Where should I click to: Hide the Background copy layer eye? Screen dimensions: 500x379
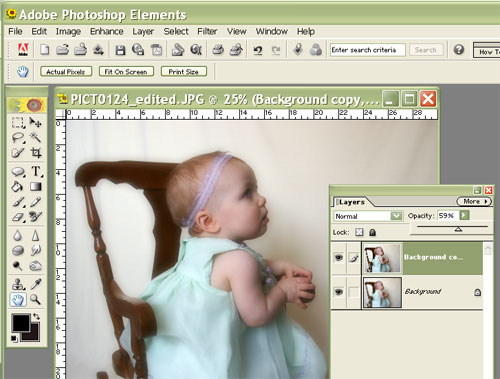tap(339, 257)
